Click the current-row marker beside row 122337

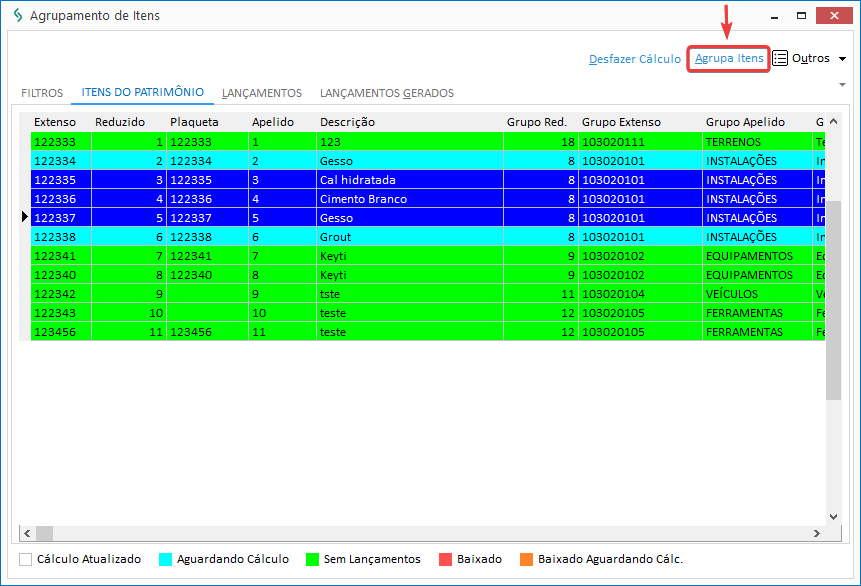pos(25,217)
